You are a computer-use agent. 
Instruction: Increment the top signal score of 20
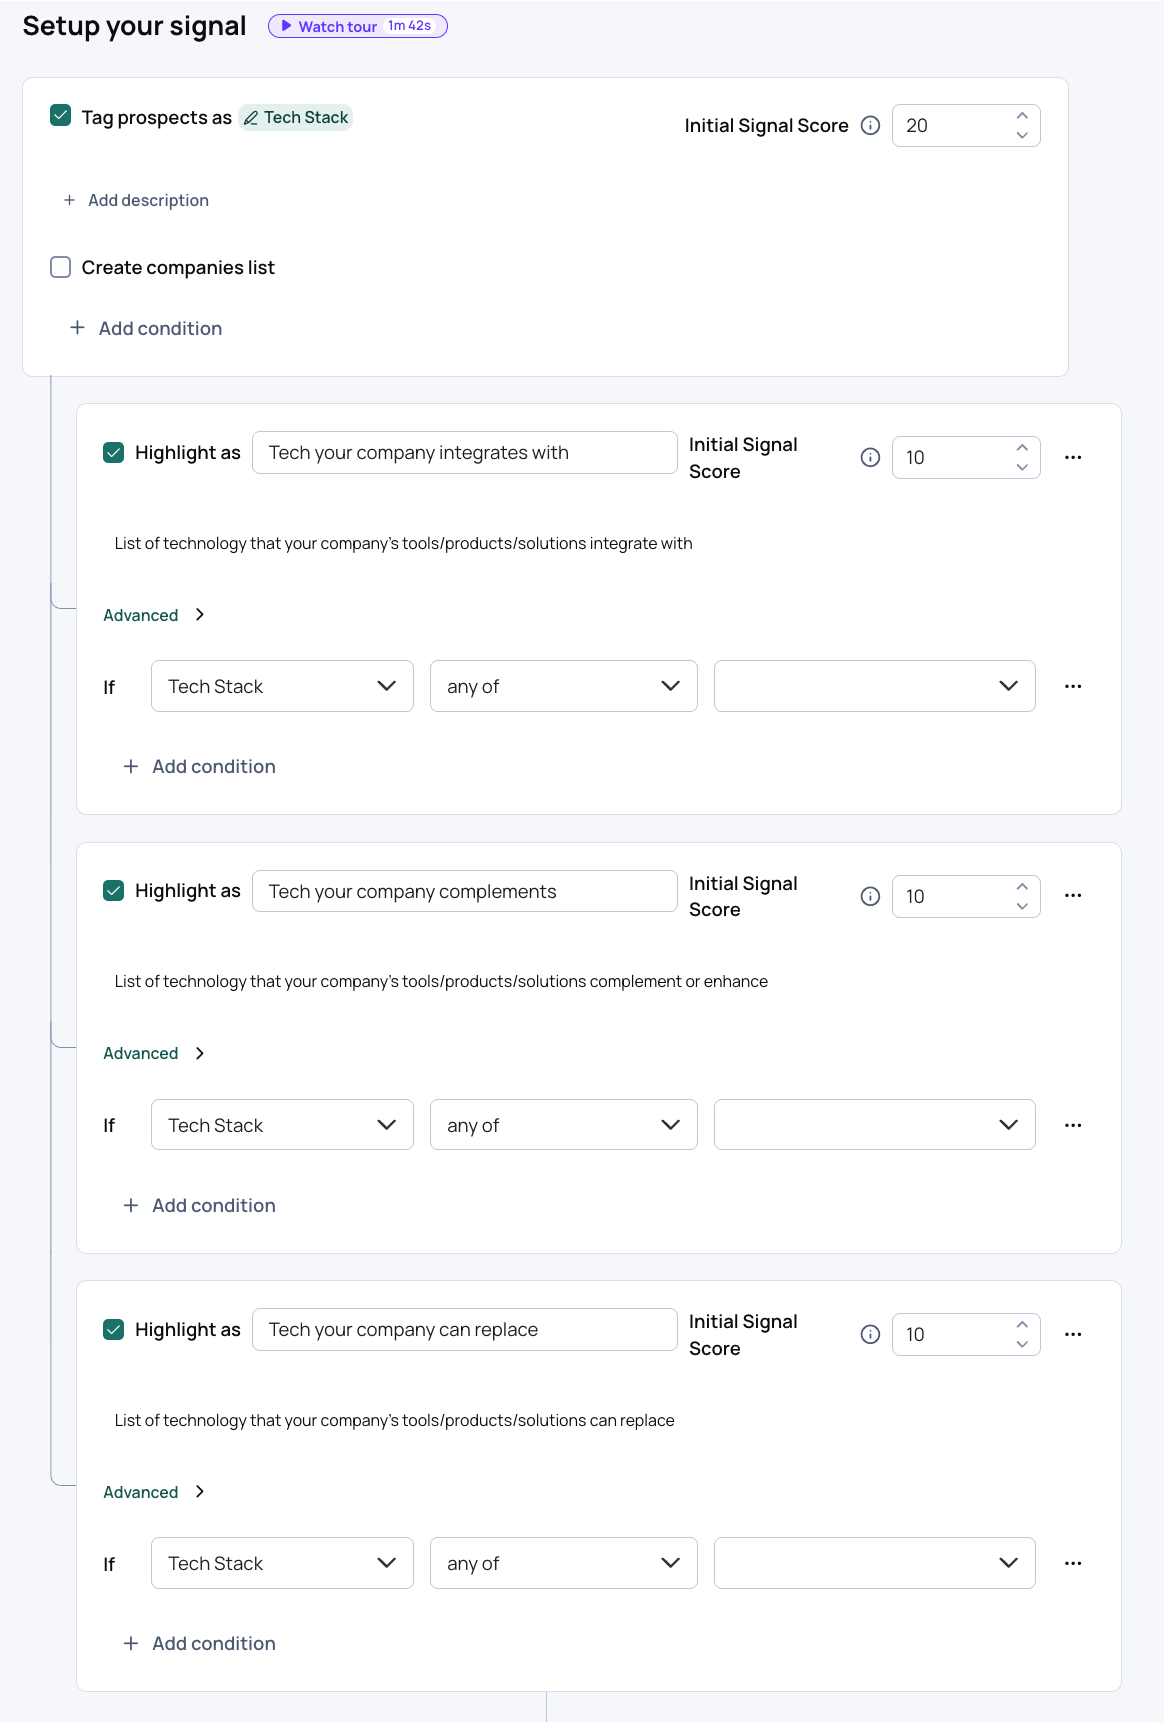tap(1022, 116)
